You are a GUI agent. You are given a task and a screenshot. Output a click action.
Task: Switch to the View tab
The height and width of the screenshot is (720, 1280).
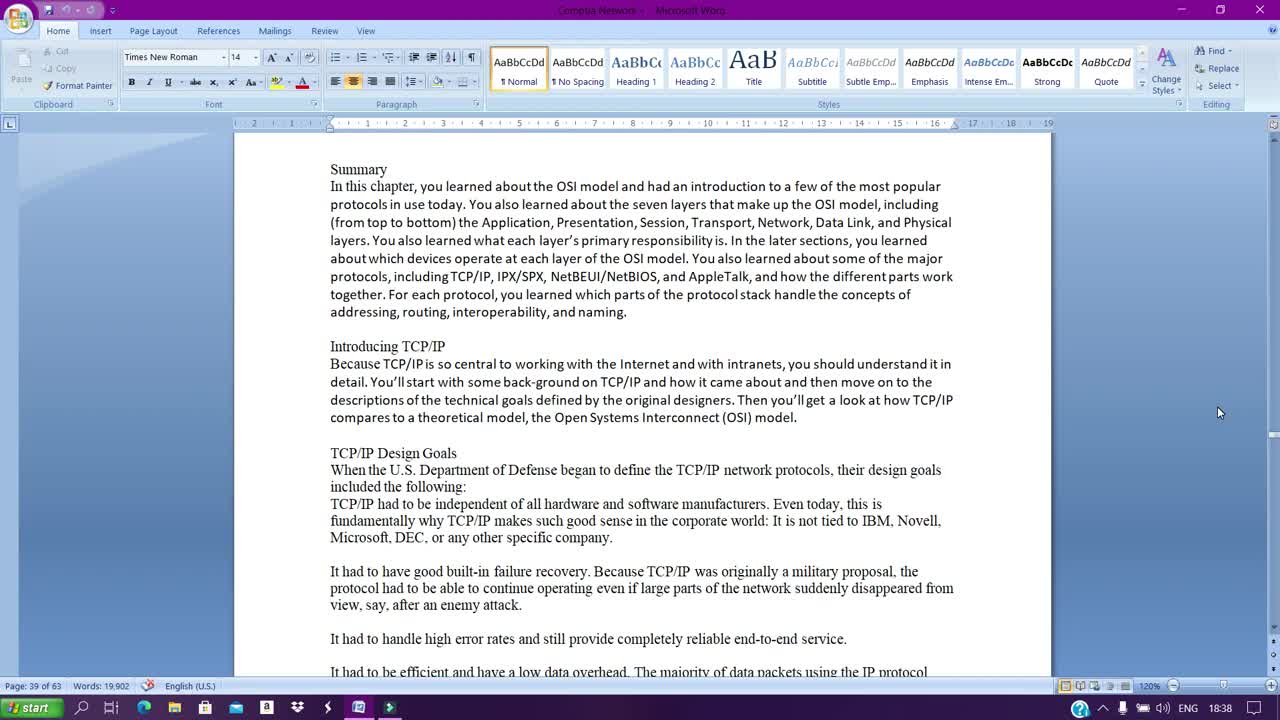click(366, 31)
